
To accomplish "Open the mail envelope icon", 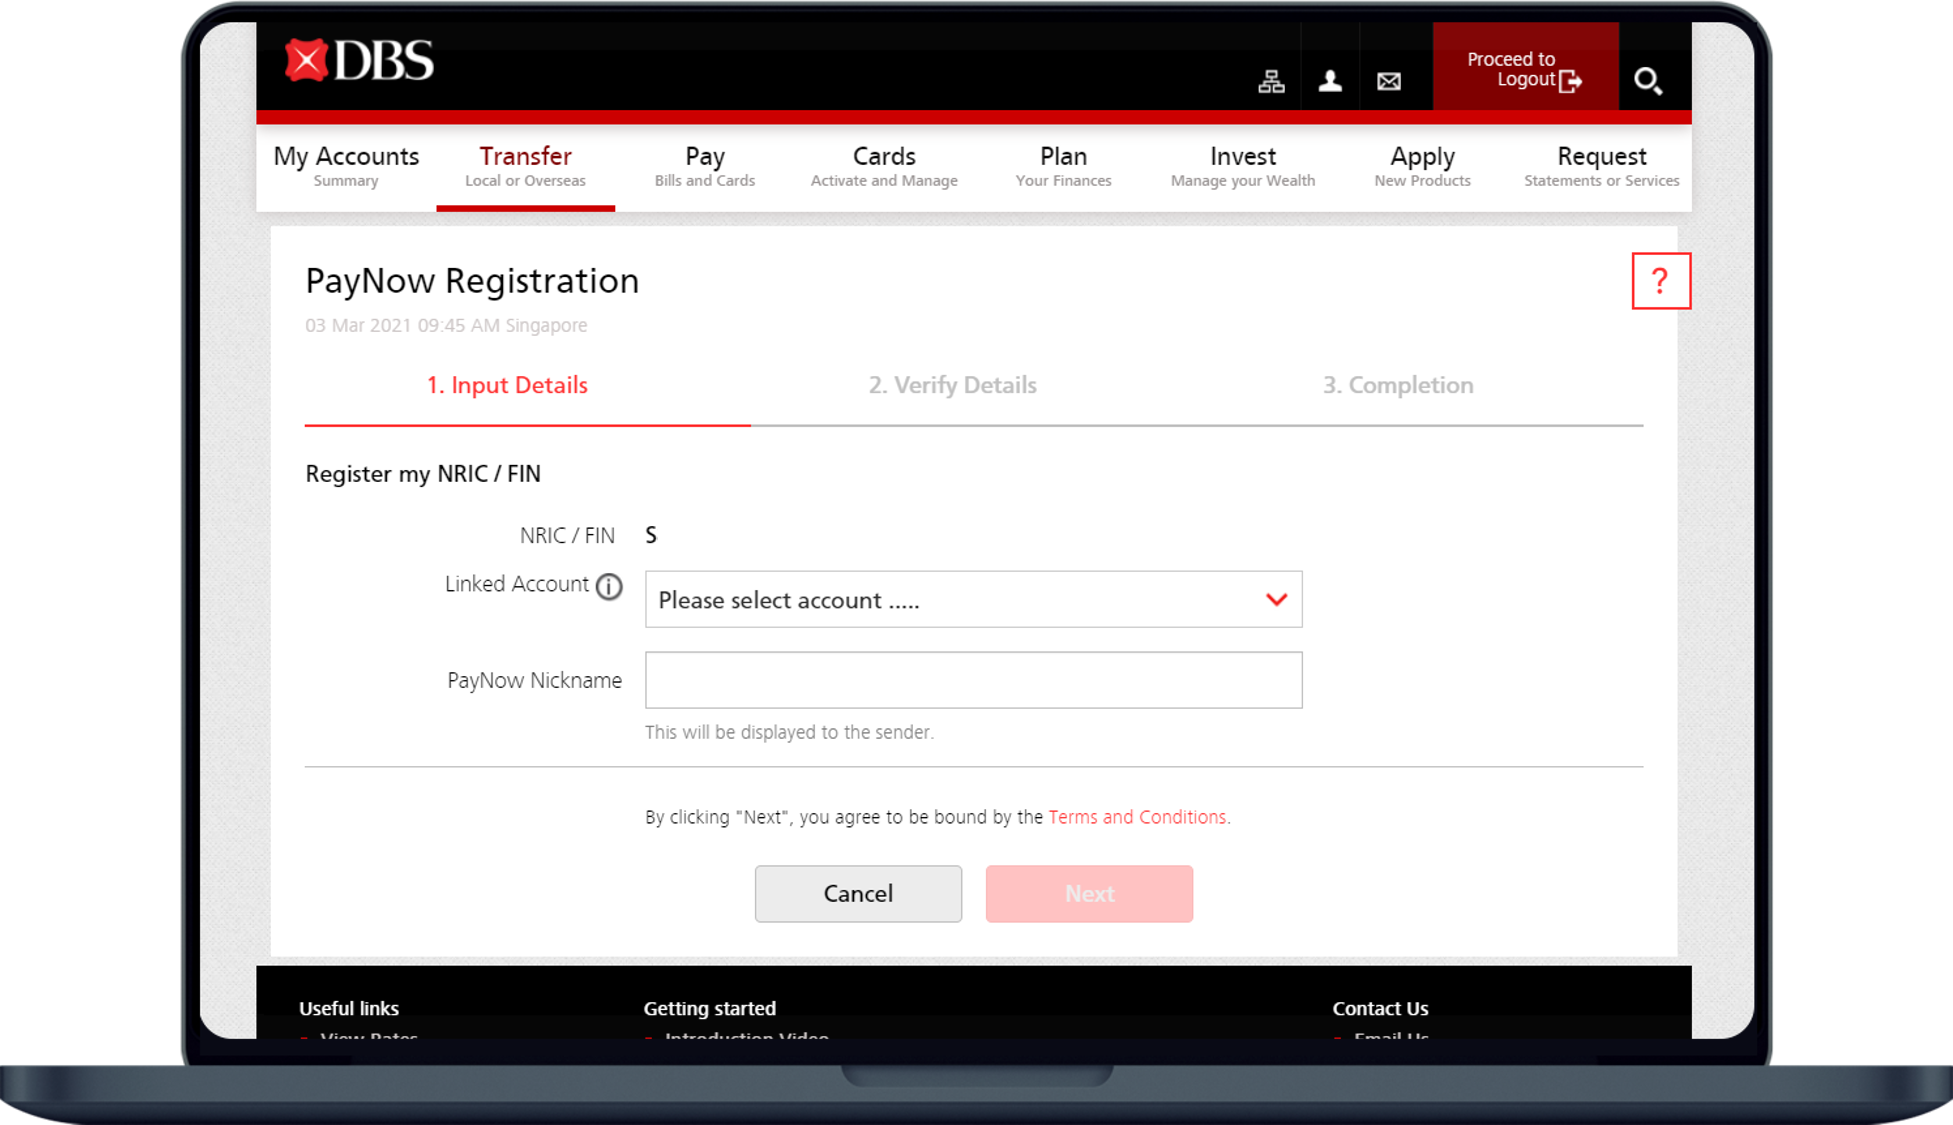I will coord(1388,81).
